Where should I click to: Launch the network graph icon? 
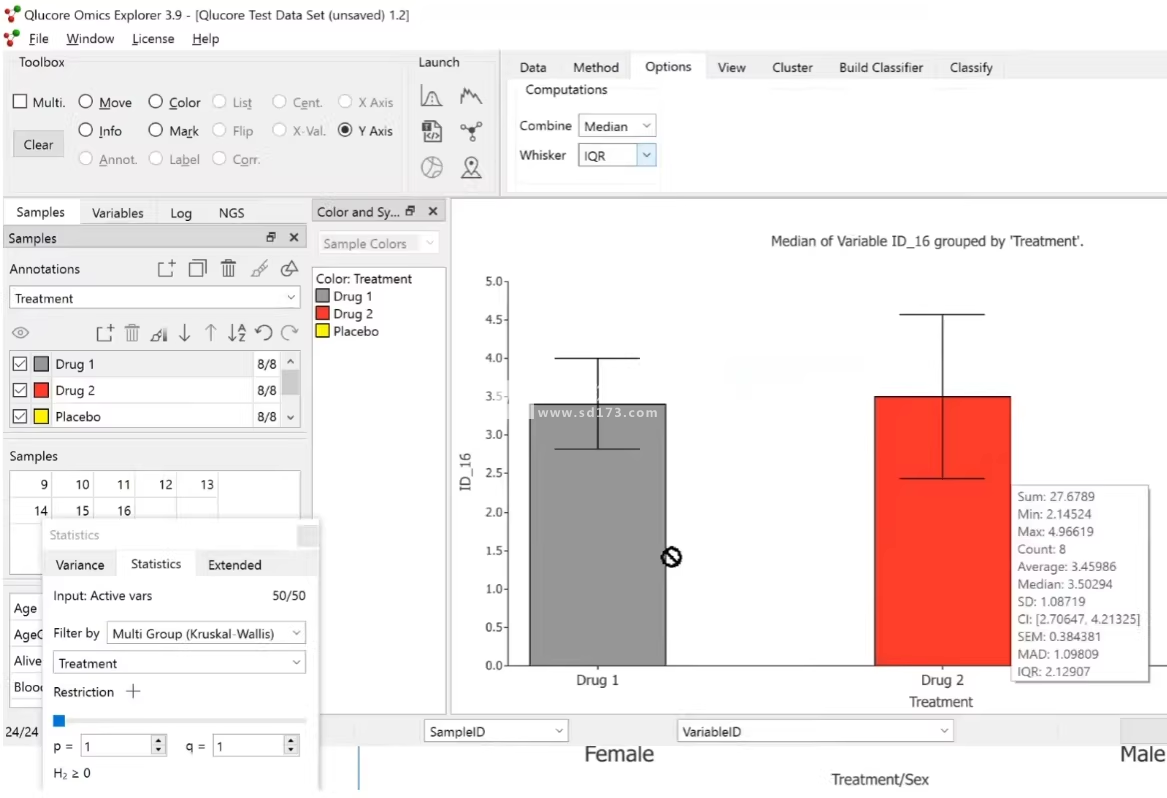[x=471, y=131]
